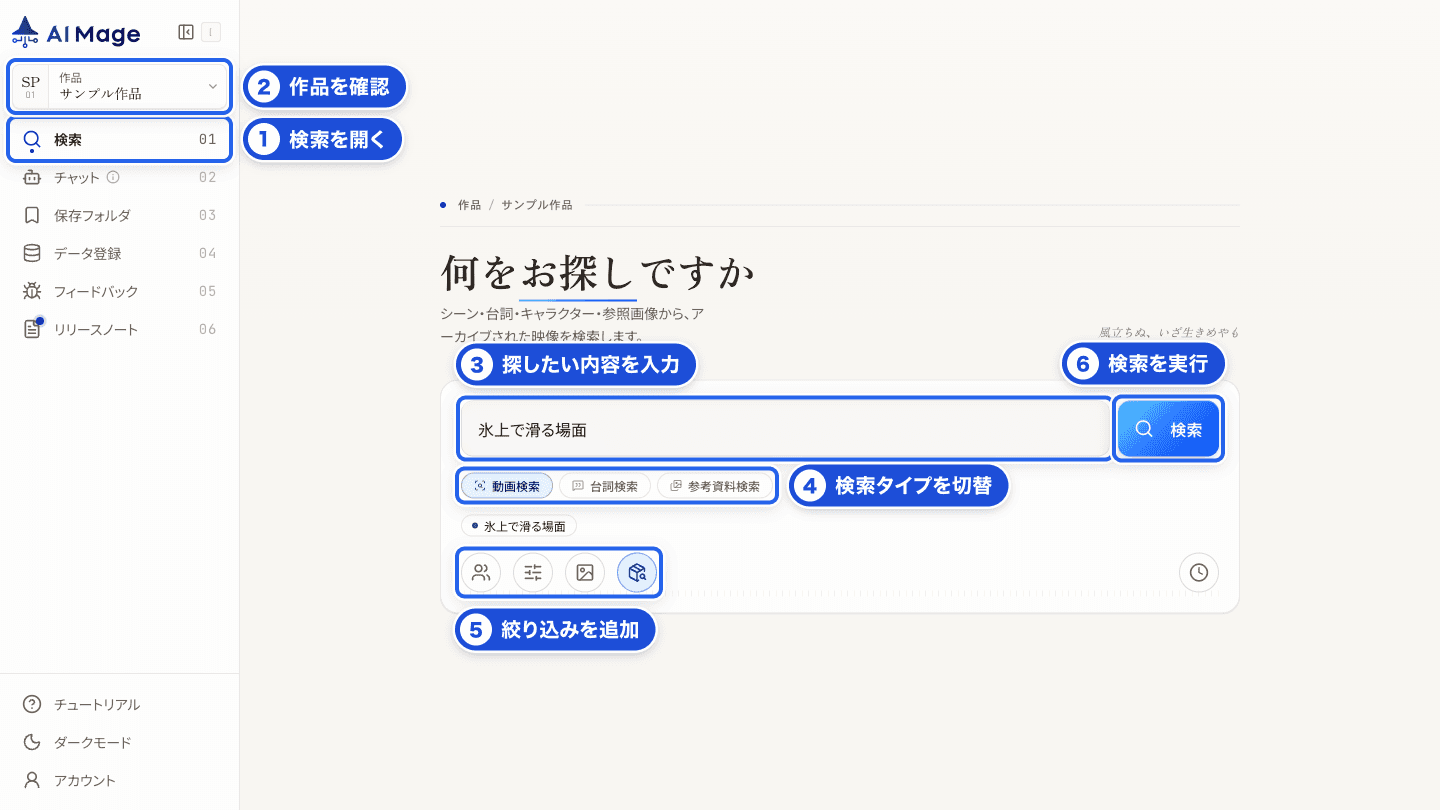The image size is (1440, 810).
Task: Click the image reference search icon
Action: [585, 573]
